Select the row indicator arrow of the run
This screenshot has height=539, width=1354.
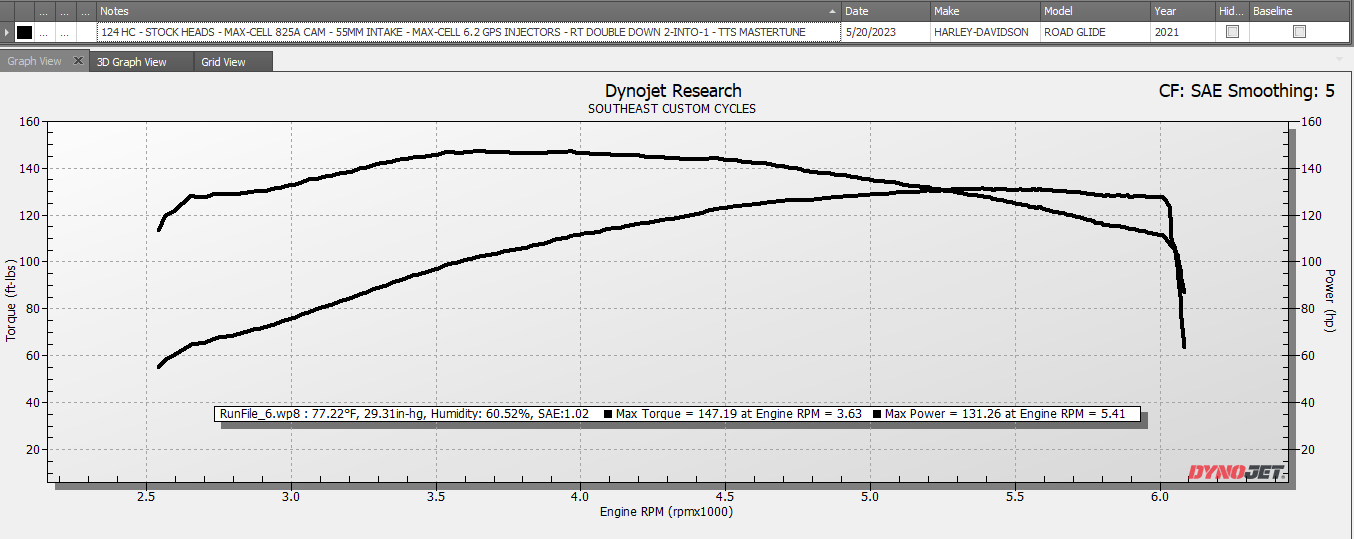[7, 32]
